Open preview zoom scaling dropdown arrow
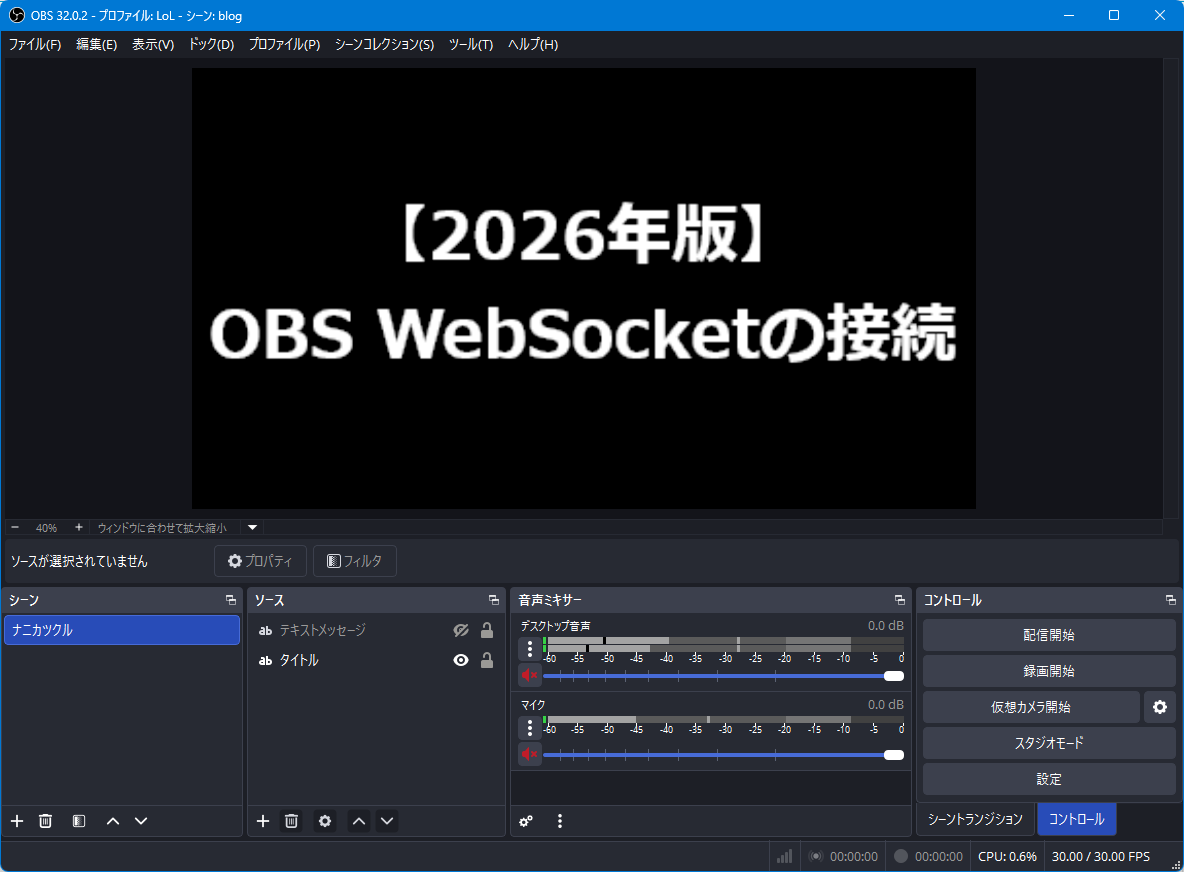This screenshot has height=872, width=1184. coord(252,527)
